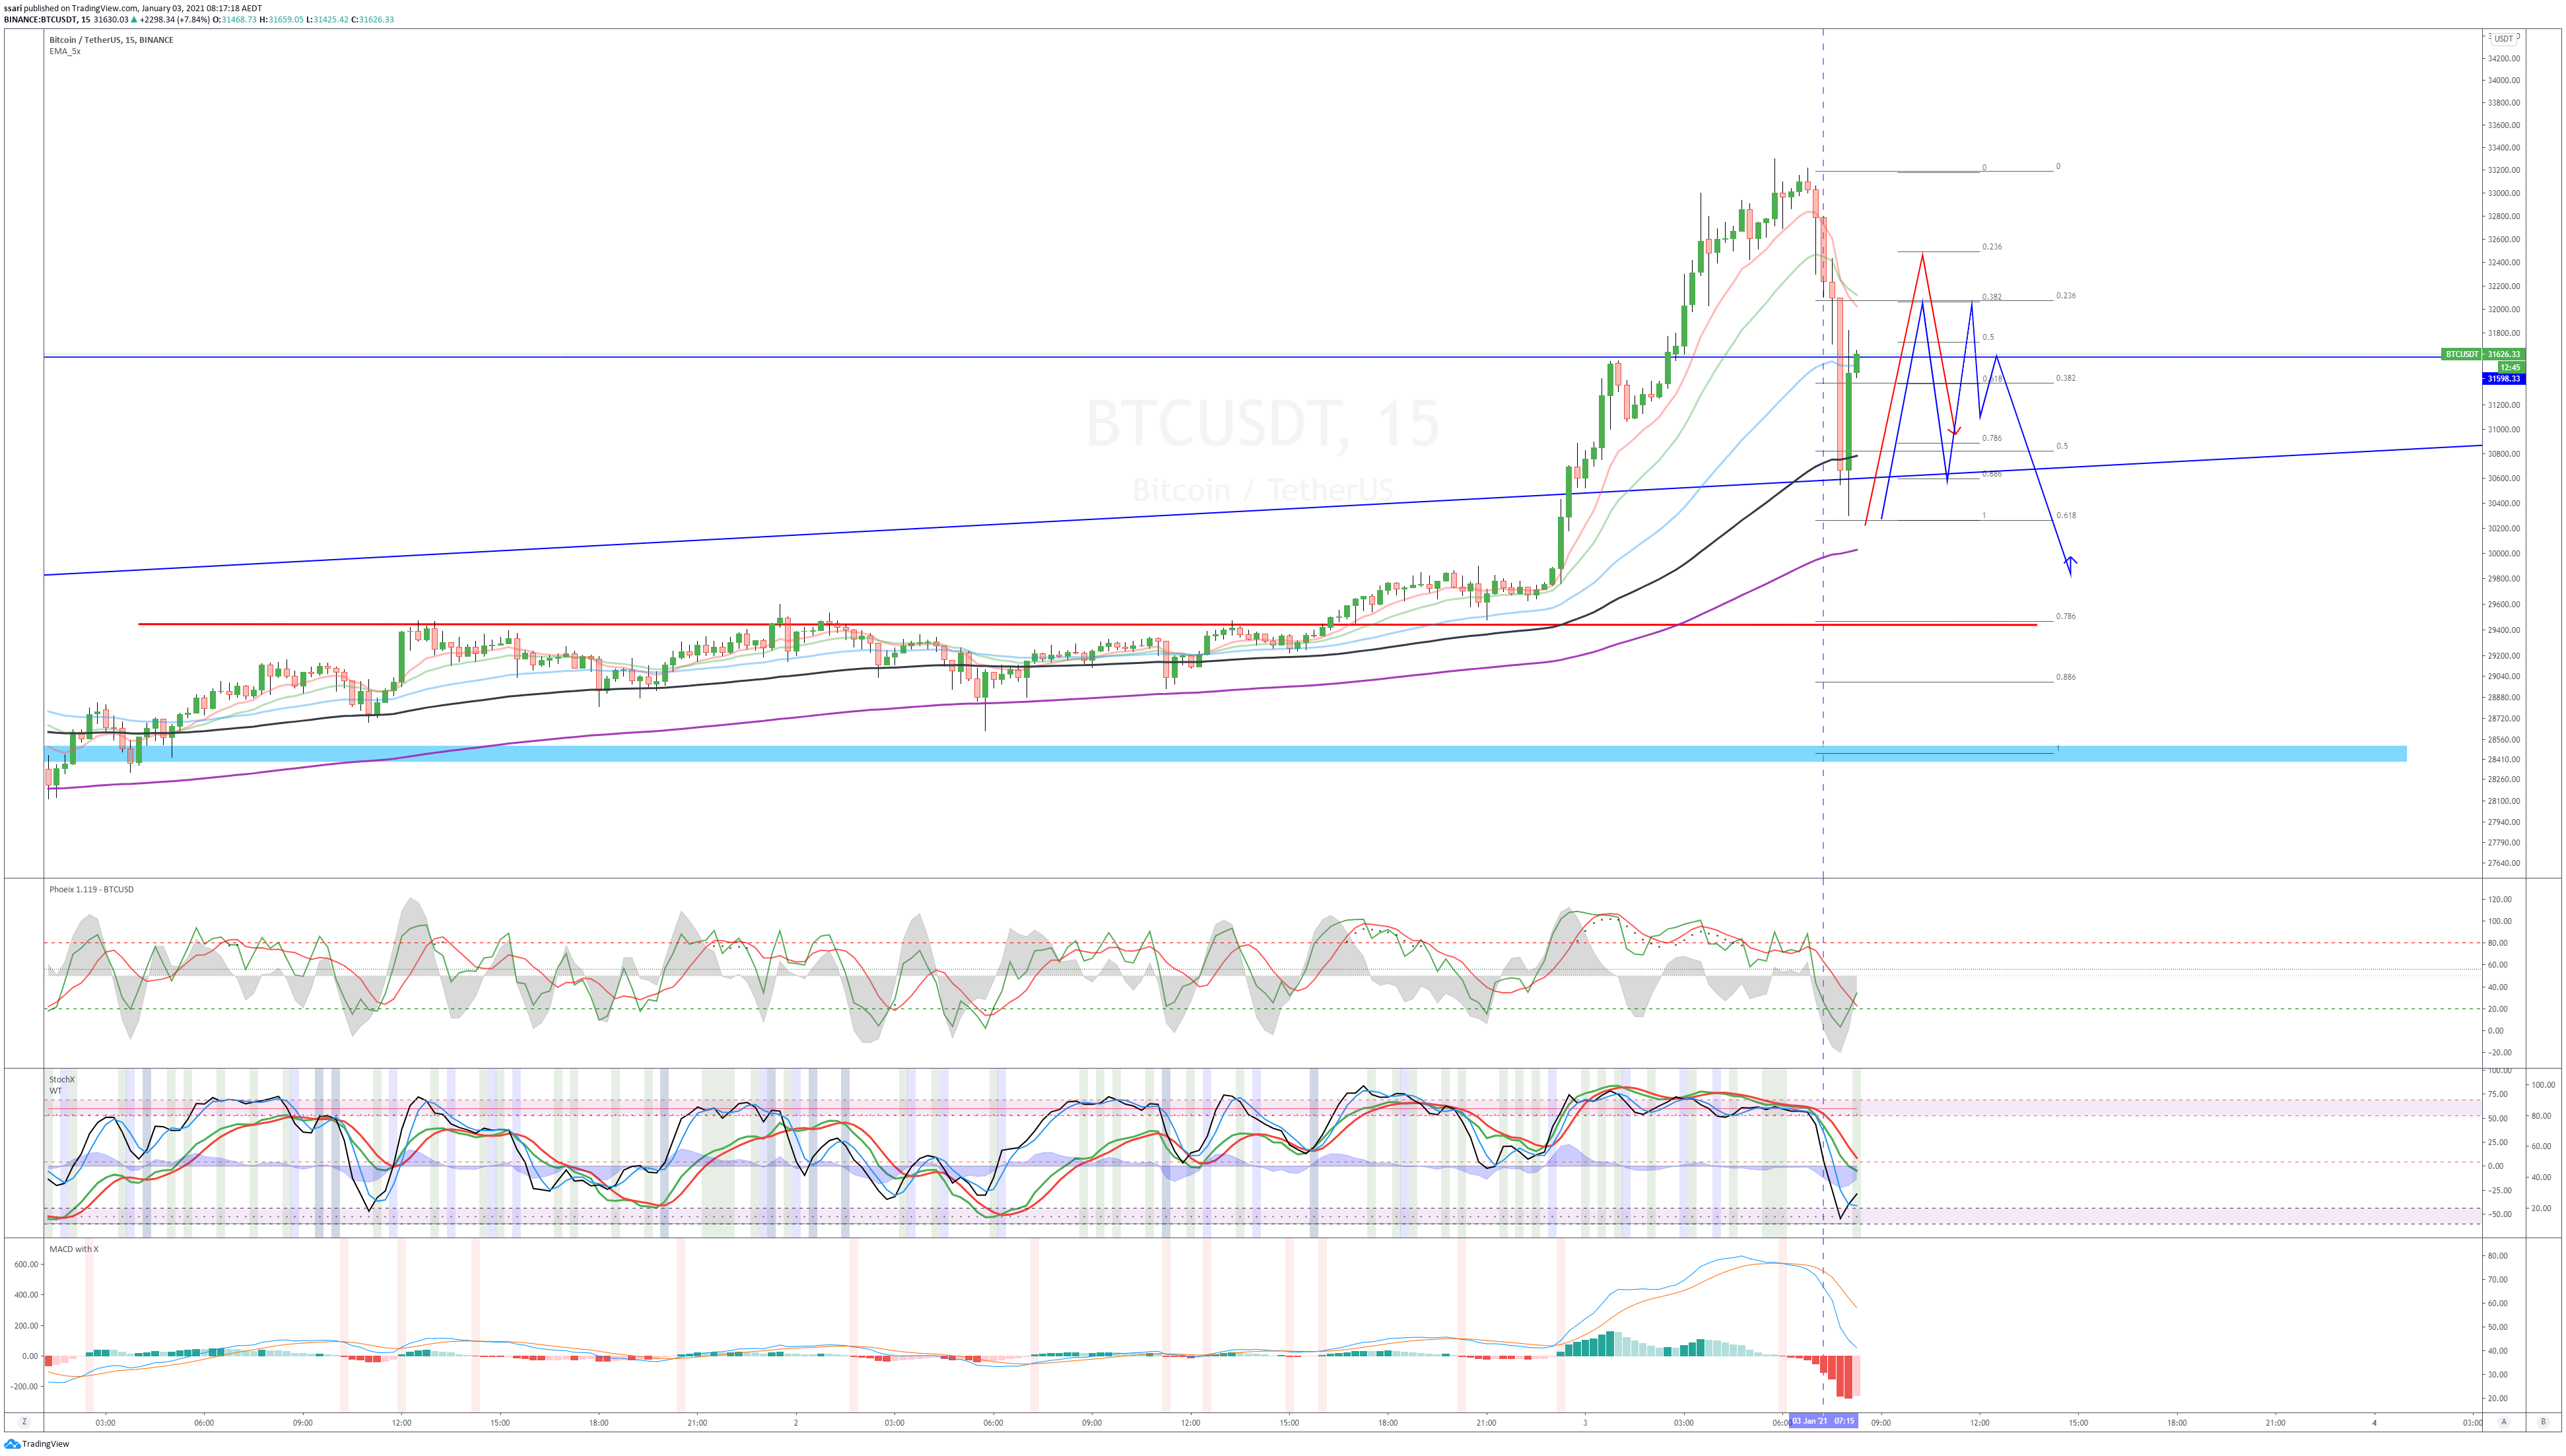2566x1456 pixels.
Task: Click the 03 Jan '21 07:15 date marker
Action: (x=1823, y=1421)
